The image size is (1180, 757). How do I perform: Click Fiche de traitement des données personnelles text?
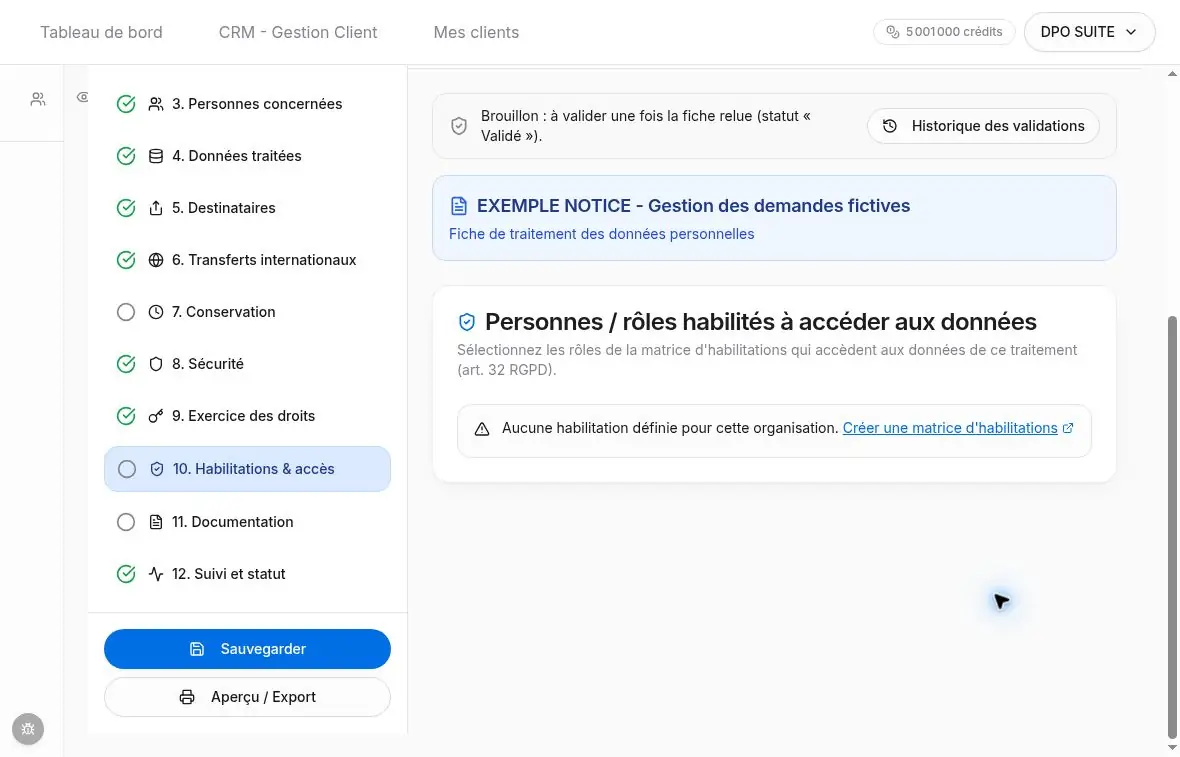tap(601, 234)
